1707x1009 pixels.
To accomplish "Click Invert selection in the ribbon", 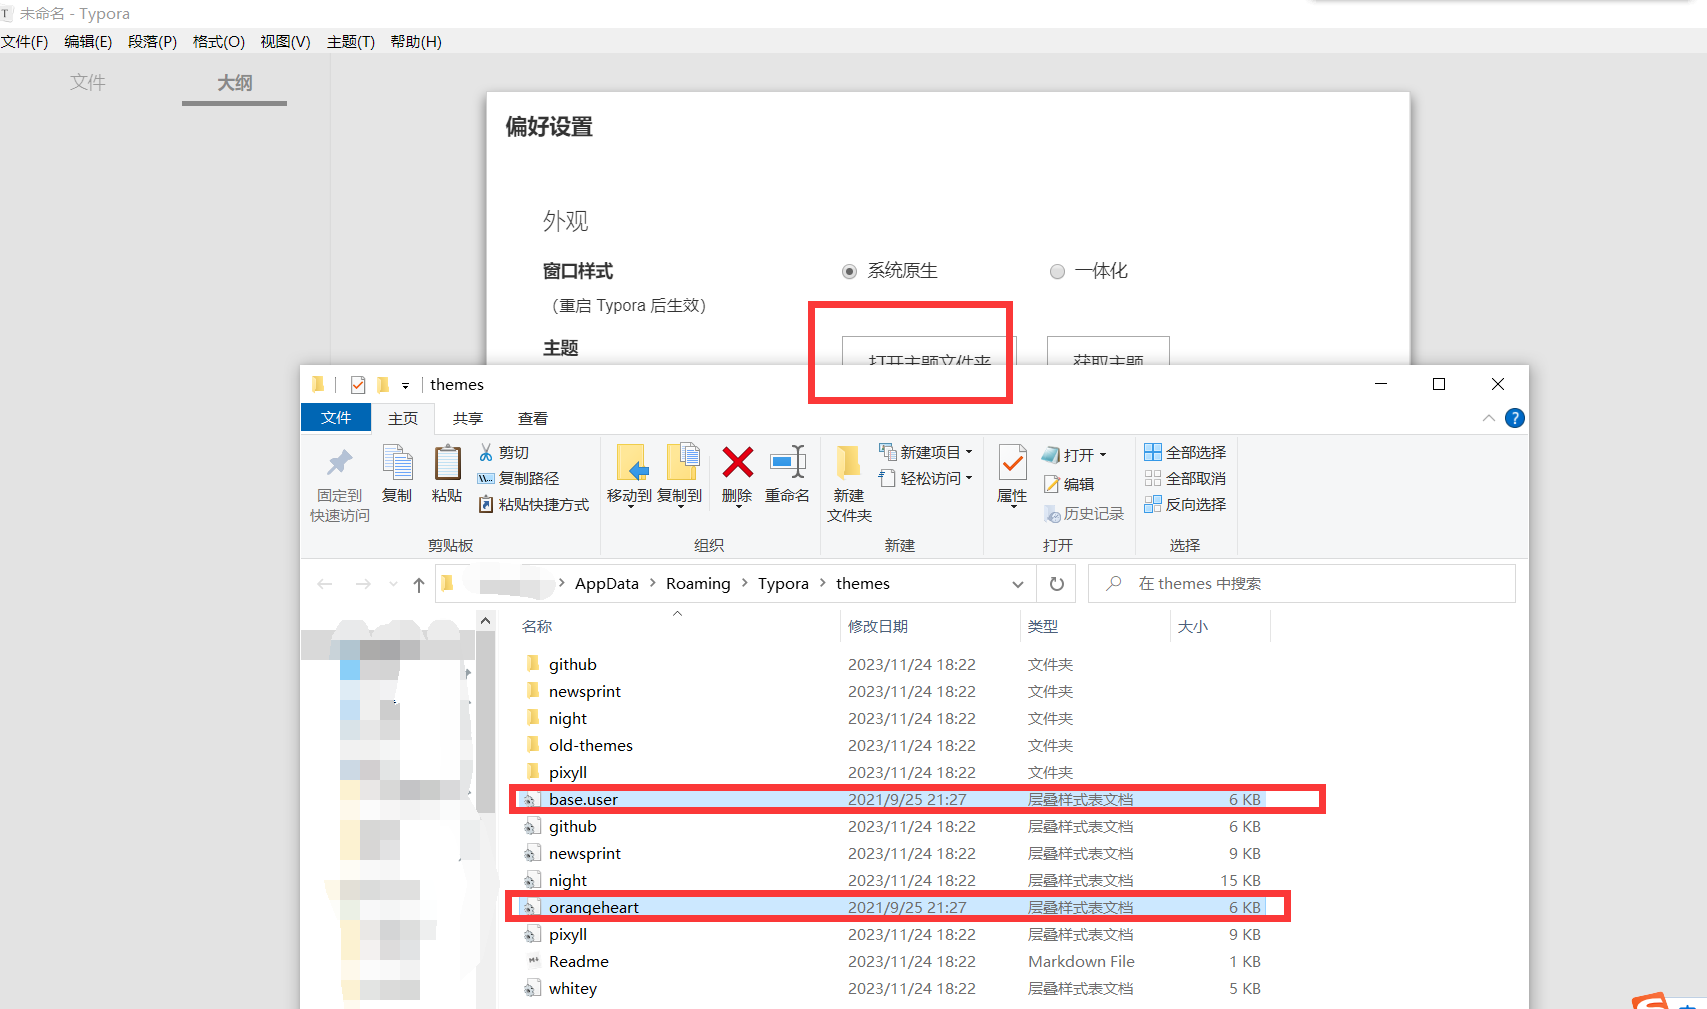I will 1185,505.
